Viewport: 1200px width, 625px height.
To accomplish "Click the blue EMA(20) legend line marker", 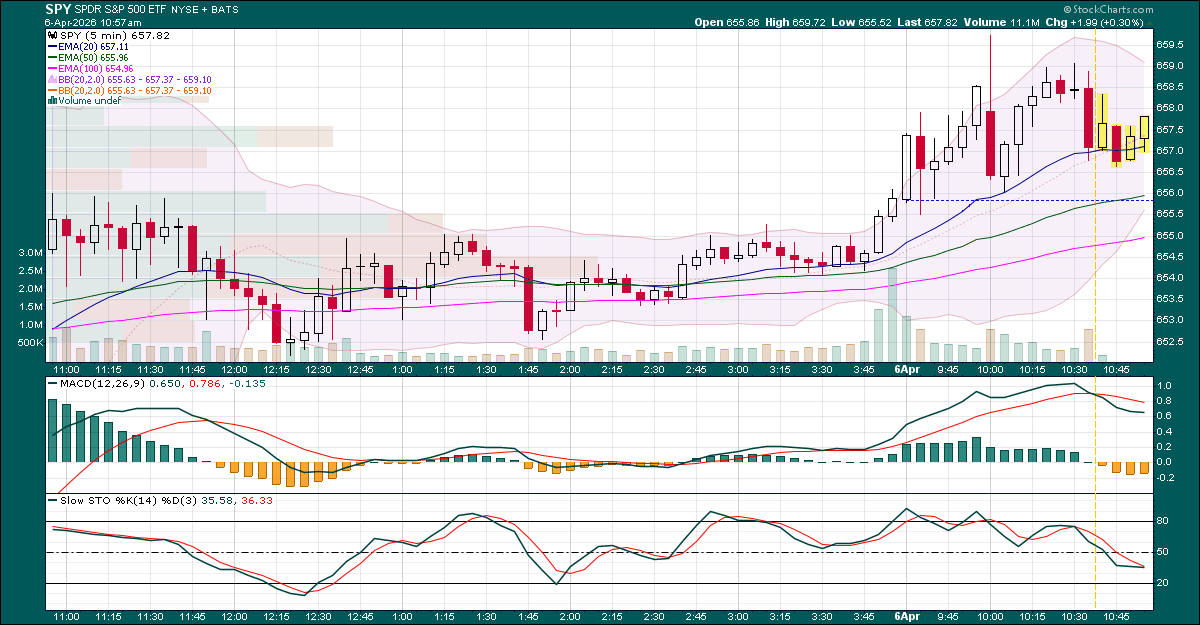I will pyautogui.click(x=52, y=46).
